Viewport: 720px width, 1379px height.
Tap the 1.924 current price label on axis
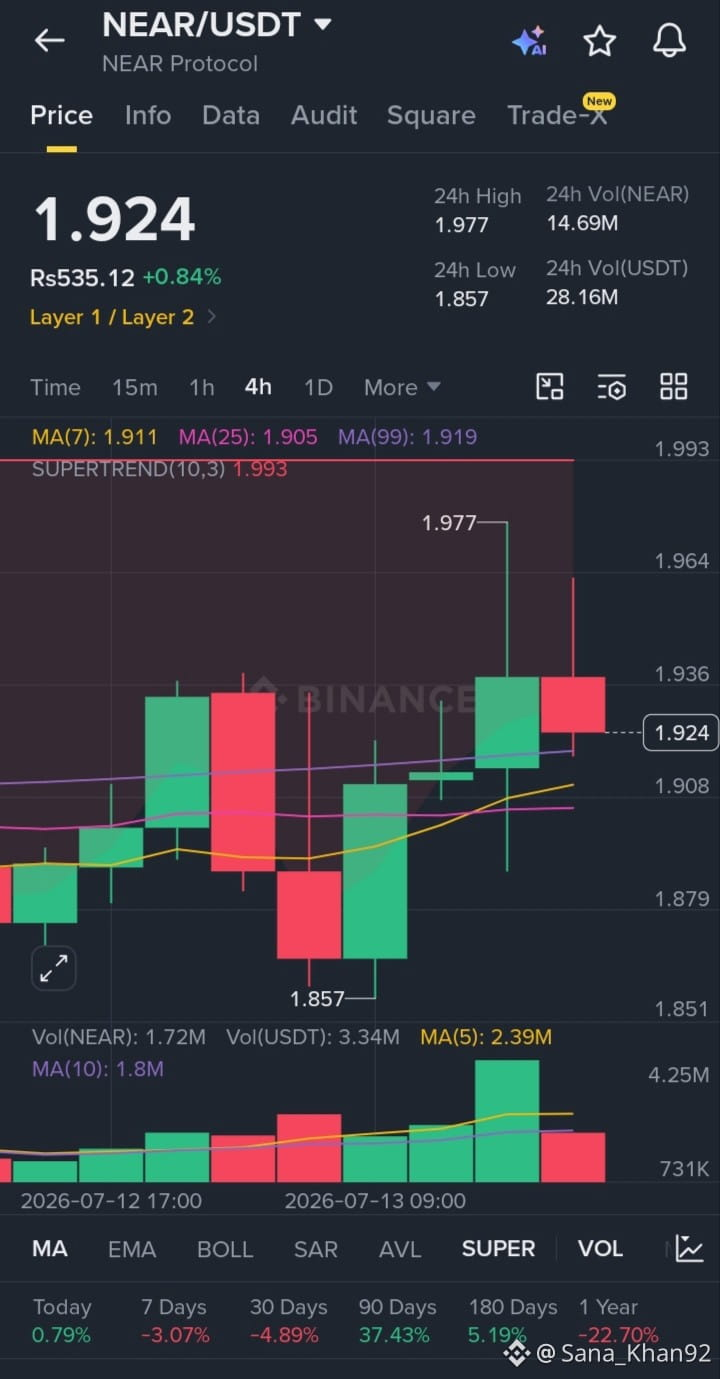coord(681,733)
